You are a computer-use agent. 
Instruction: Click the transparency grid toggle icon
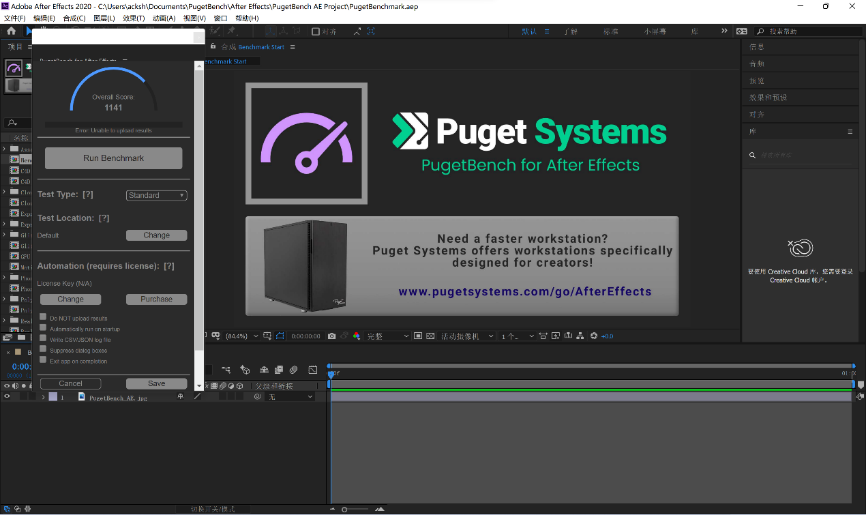pos(430,336)
